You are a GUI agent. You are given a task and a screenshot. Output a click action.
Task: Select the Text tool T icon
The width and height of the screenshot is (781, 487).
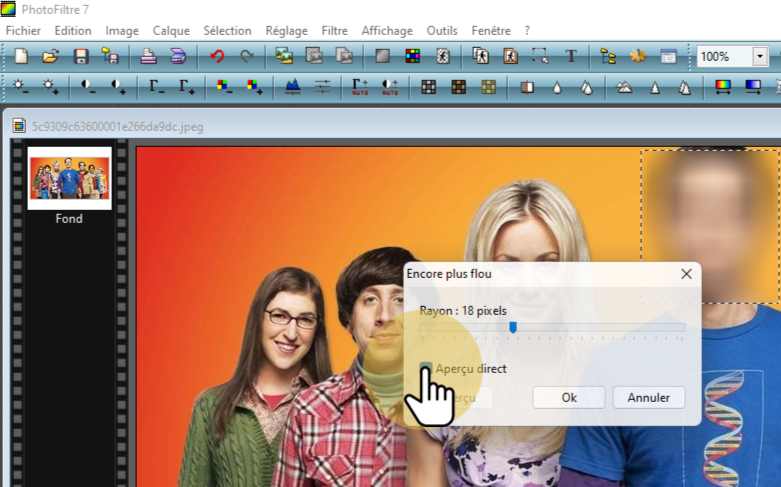[x=571, y=56]
